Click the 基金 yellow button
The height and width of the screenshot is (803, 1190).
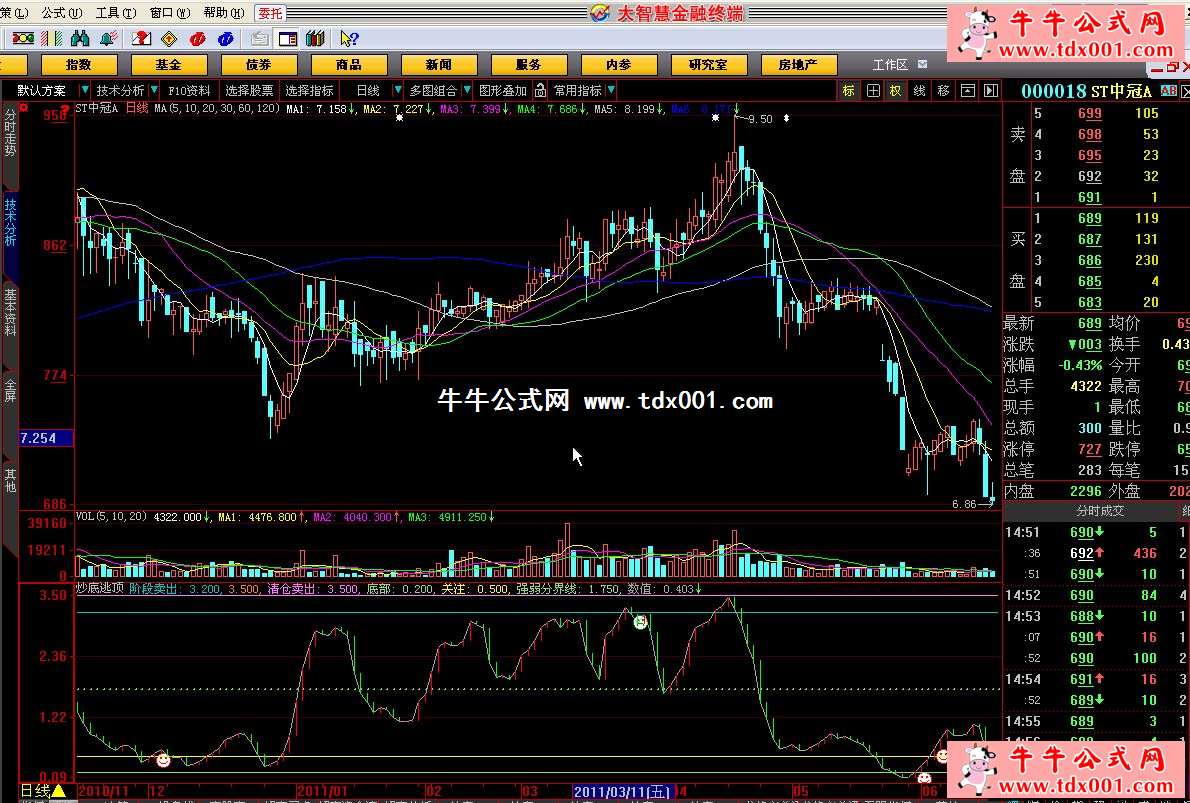pyautogui.click(x=168, y=65)
